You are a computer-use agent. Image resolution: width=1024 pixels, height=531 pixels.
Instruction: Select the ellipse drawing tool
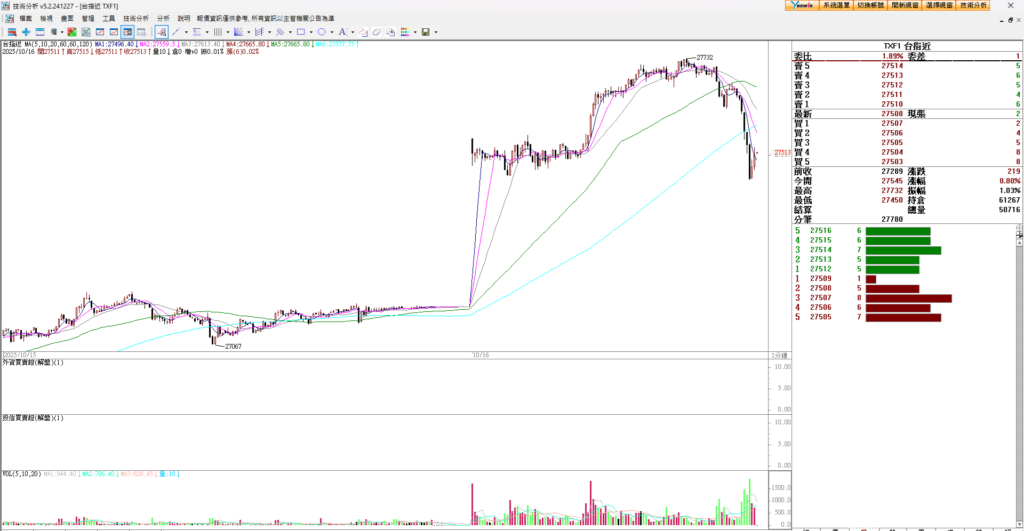point(320,32)
